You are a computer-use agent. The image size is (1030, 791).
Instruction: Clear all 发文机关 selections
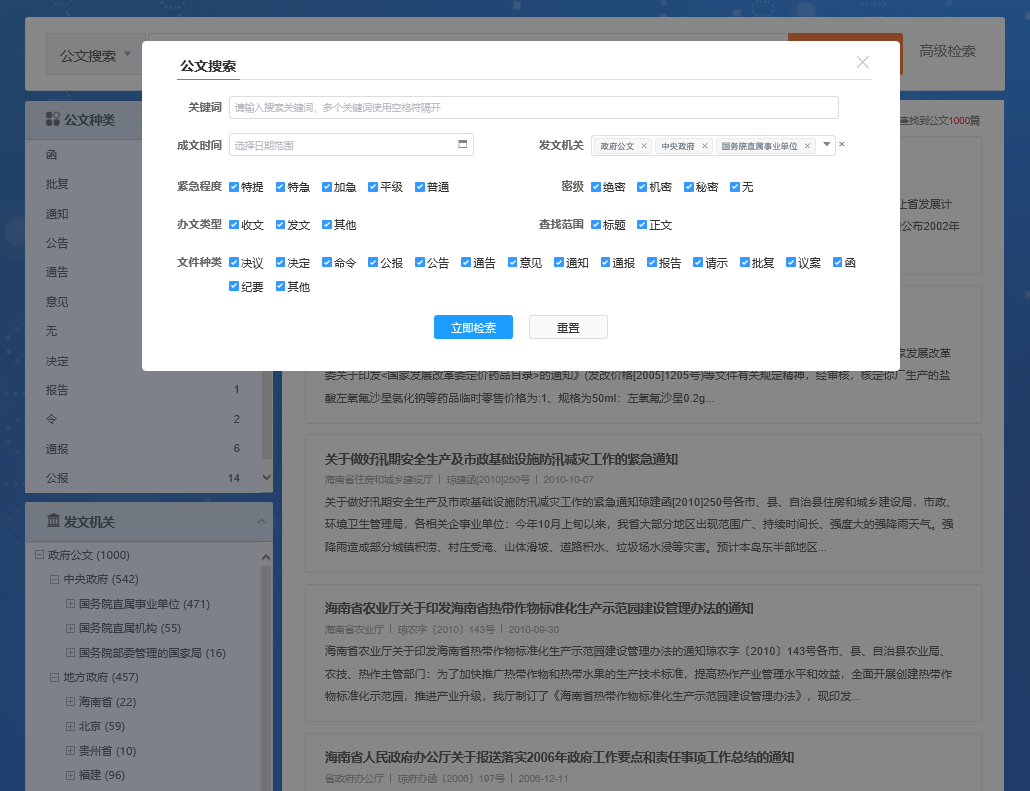tap(841, 144)
